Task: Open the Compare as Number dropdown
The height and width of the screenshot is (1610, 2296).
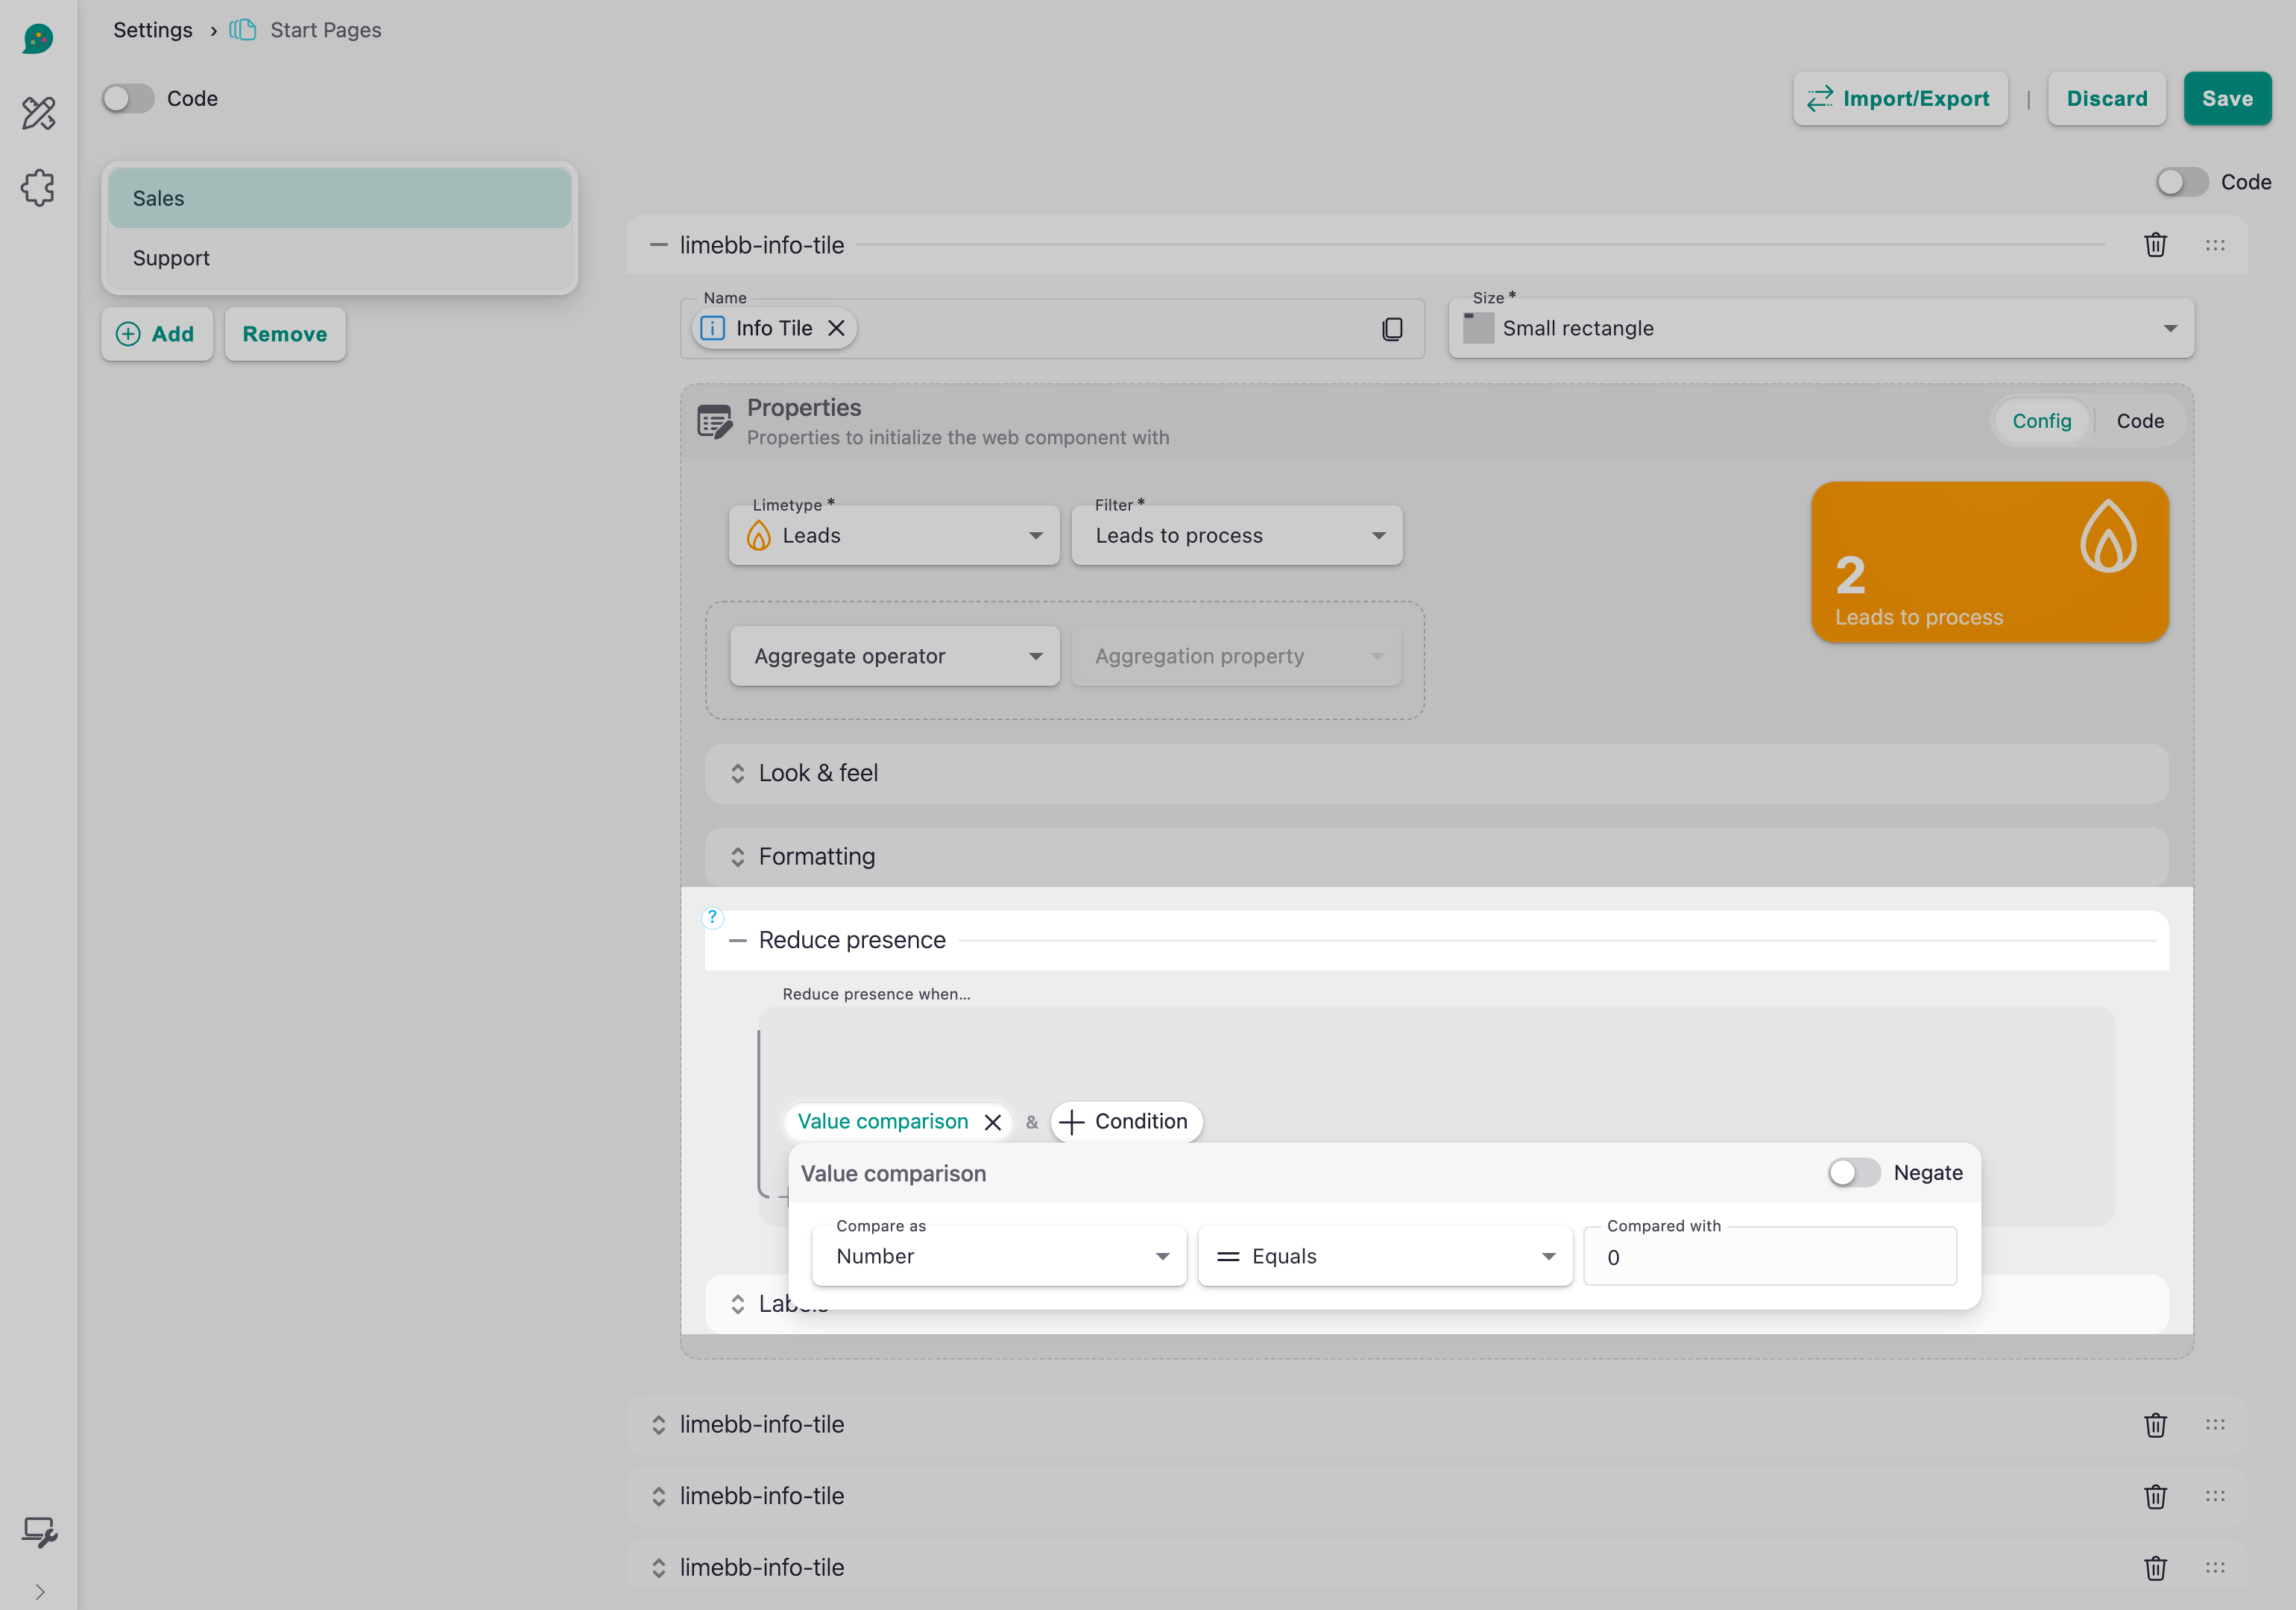Action: click(999, 1256)
